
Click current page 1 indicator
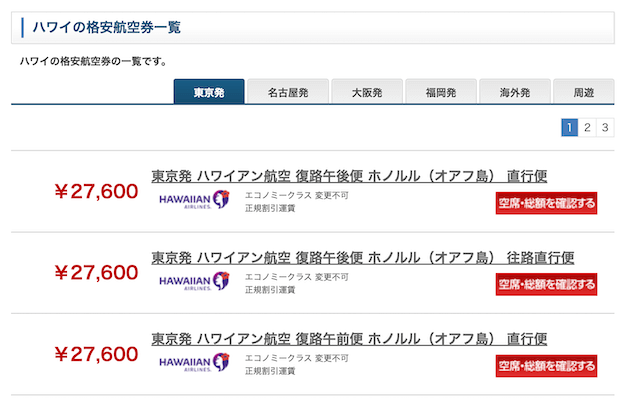(569, 127)
